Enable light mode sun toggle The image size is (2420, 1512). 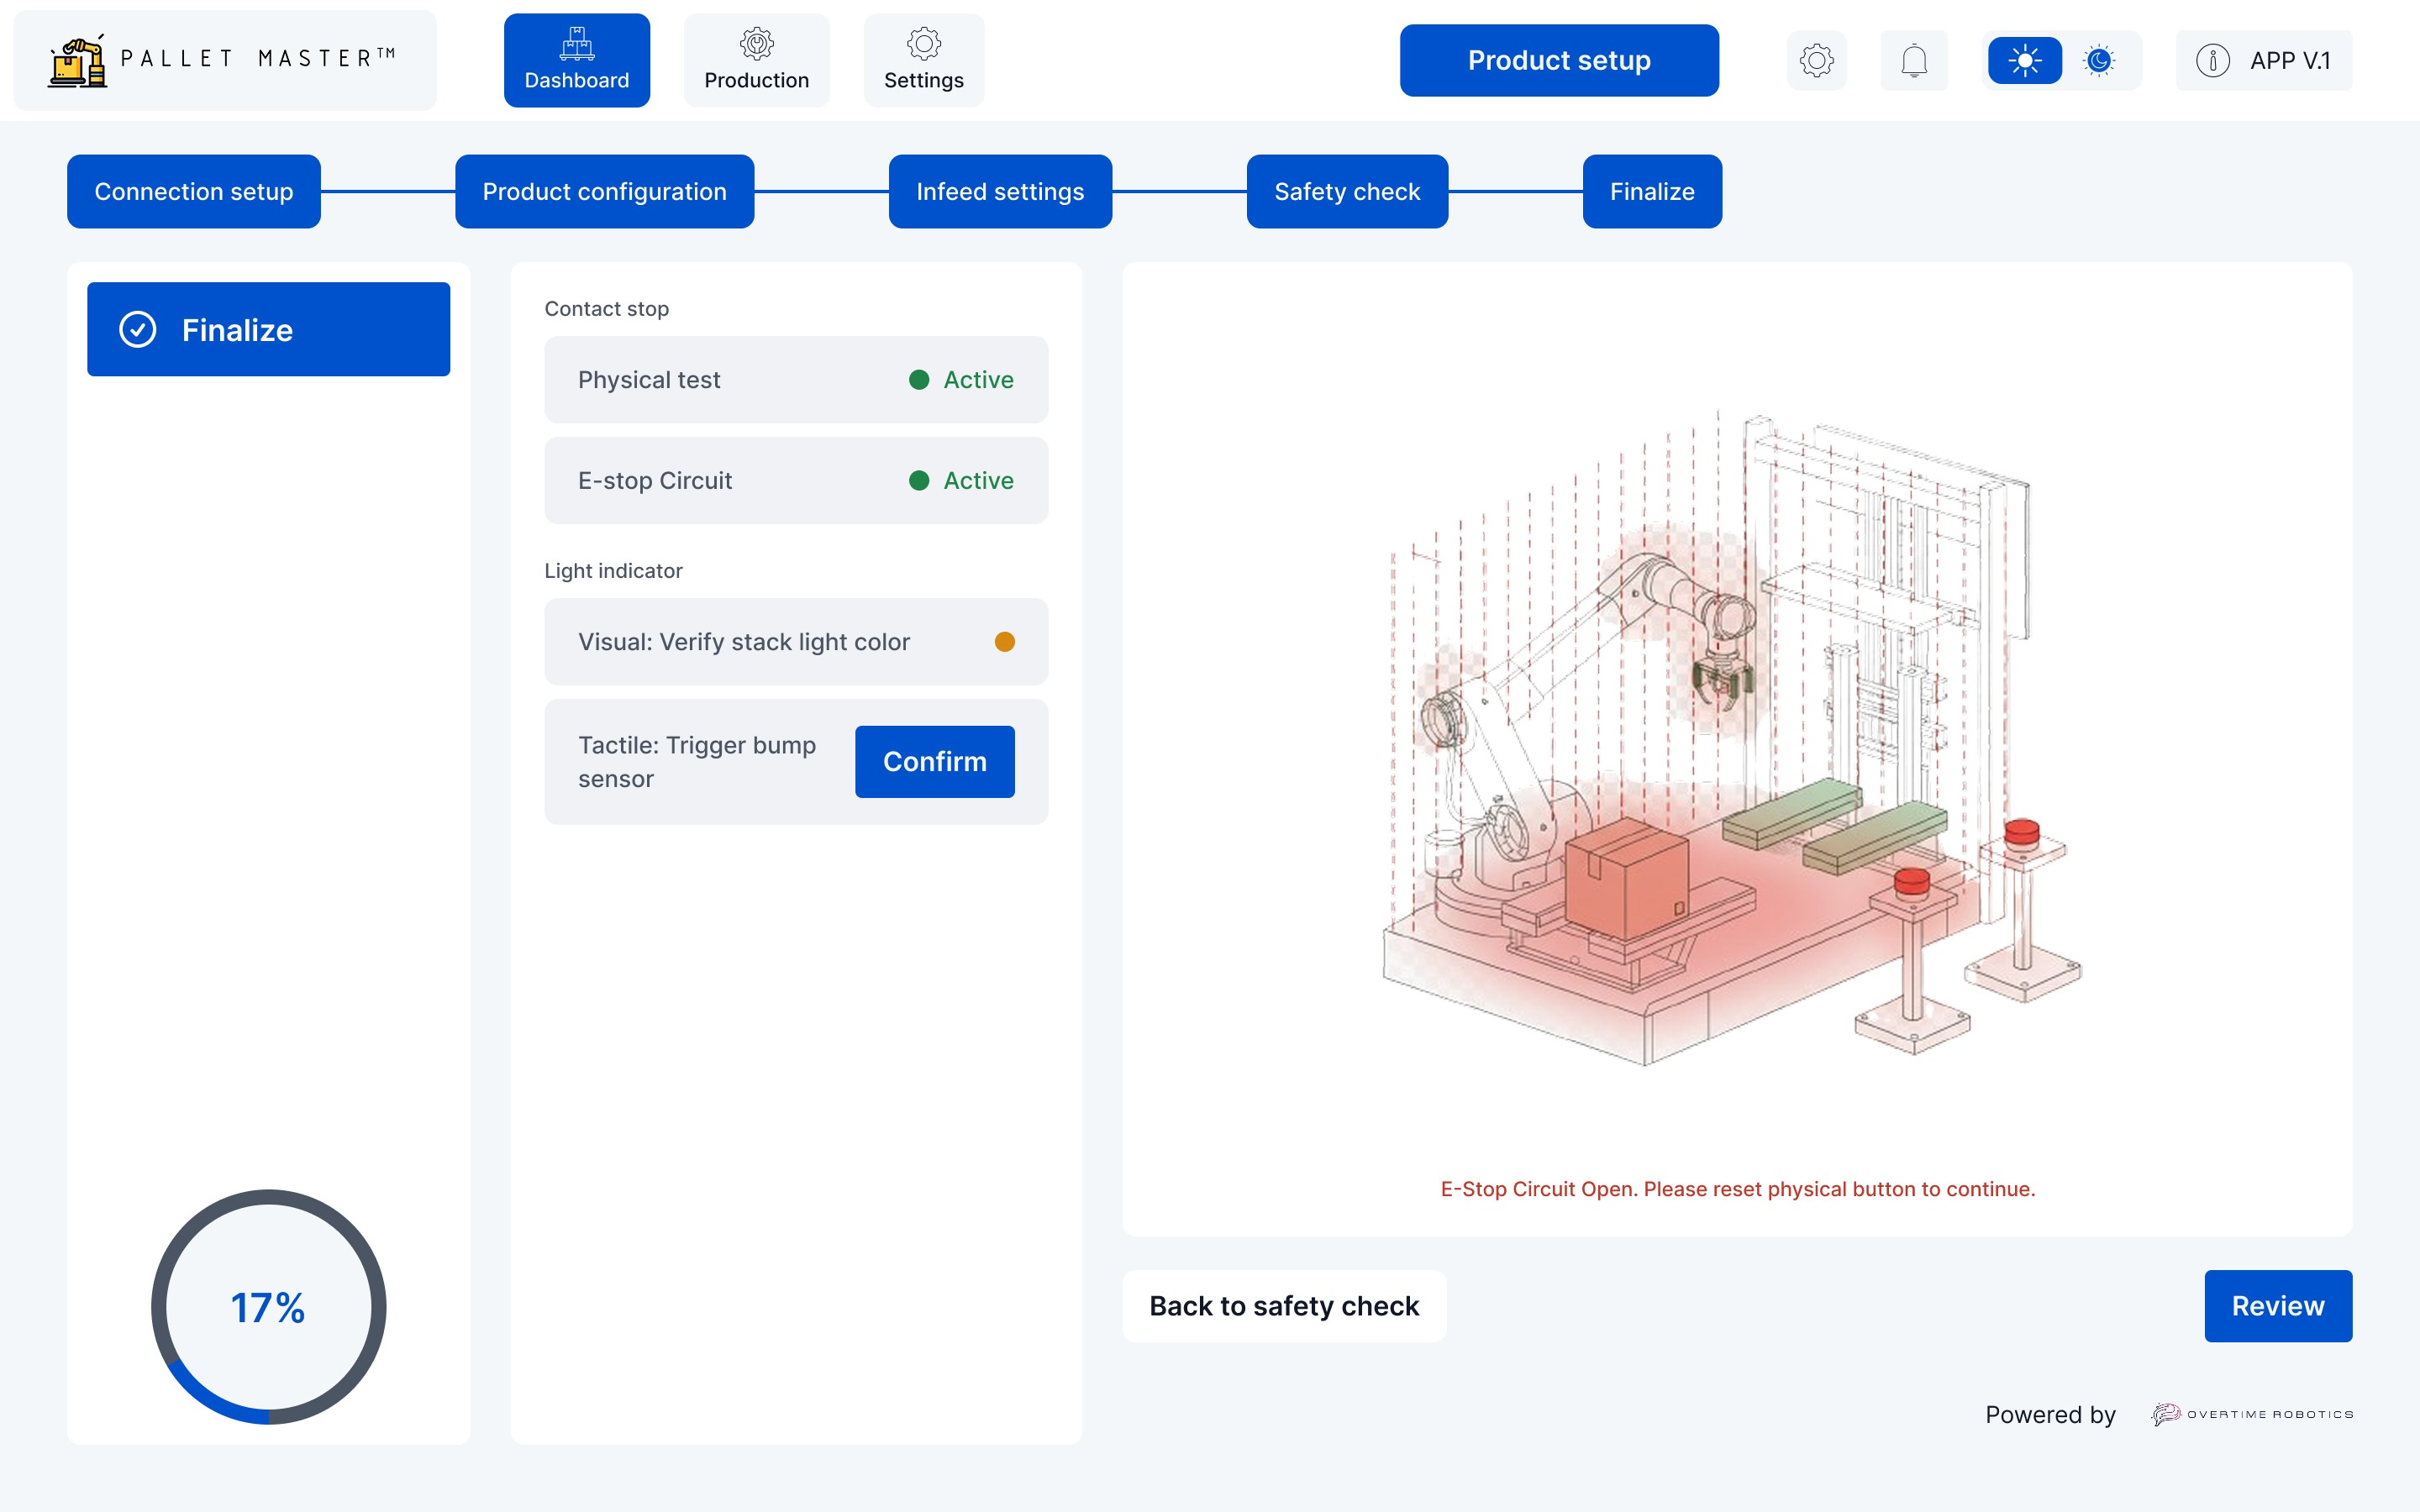click(2024, 61)
